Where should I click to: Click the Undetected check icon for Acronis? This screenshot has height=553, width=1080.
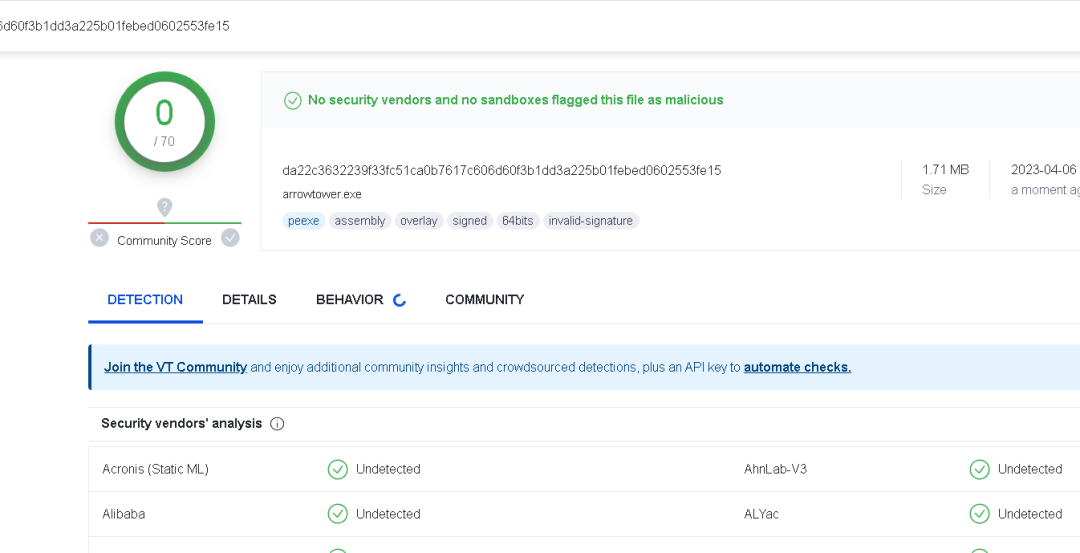tap(338, 469)
